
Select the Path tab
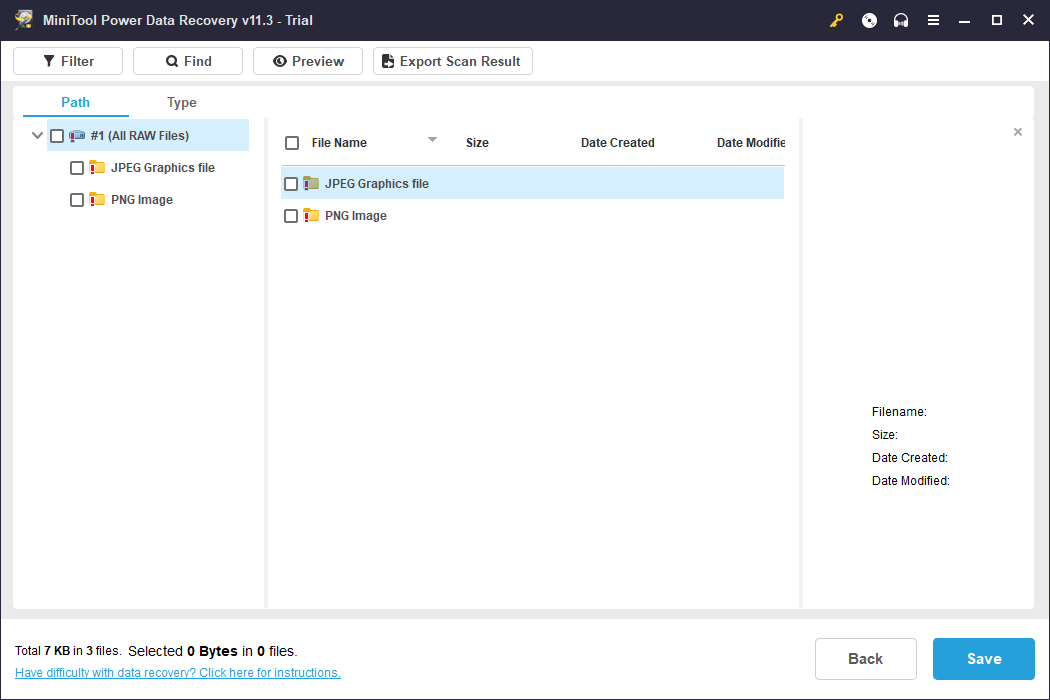pos(75,102)
